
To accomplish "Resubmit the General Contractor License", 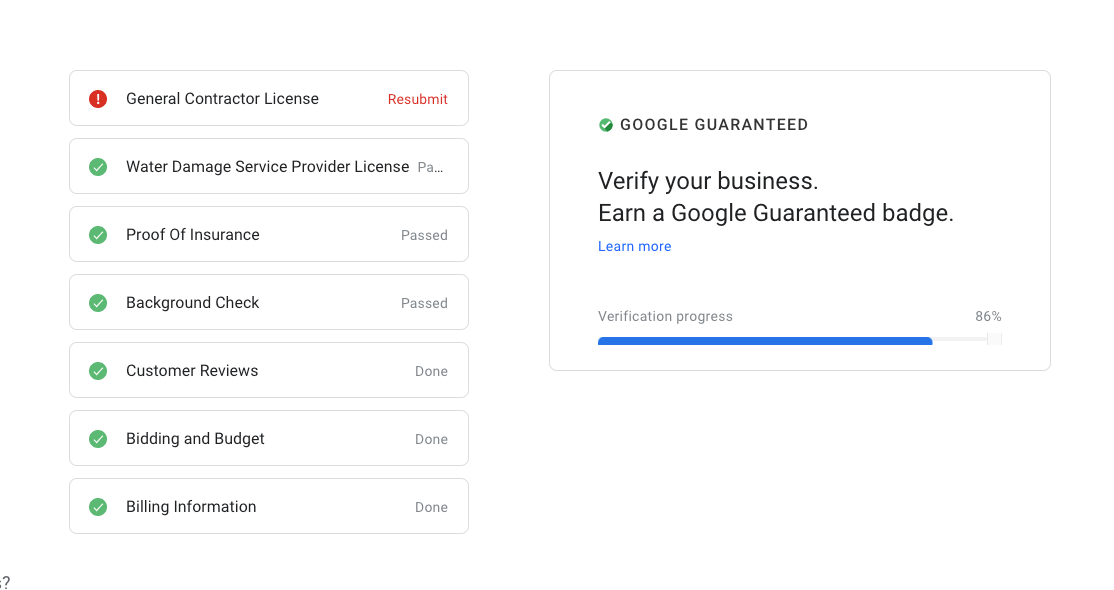I will (x=417, y=100).
